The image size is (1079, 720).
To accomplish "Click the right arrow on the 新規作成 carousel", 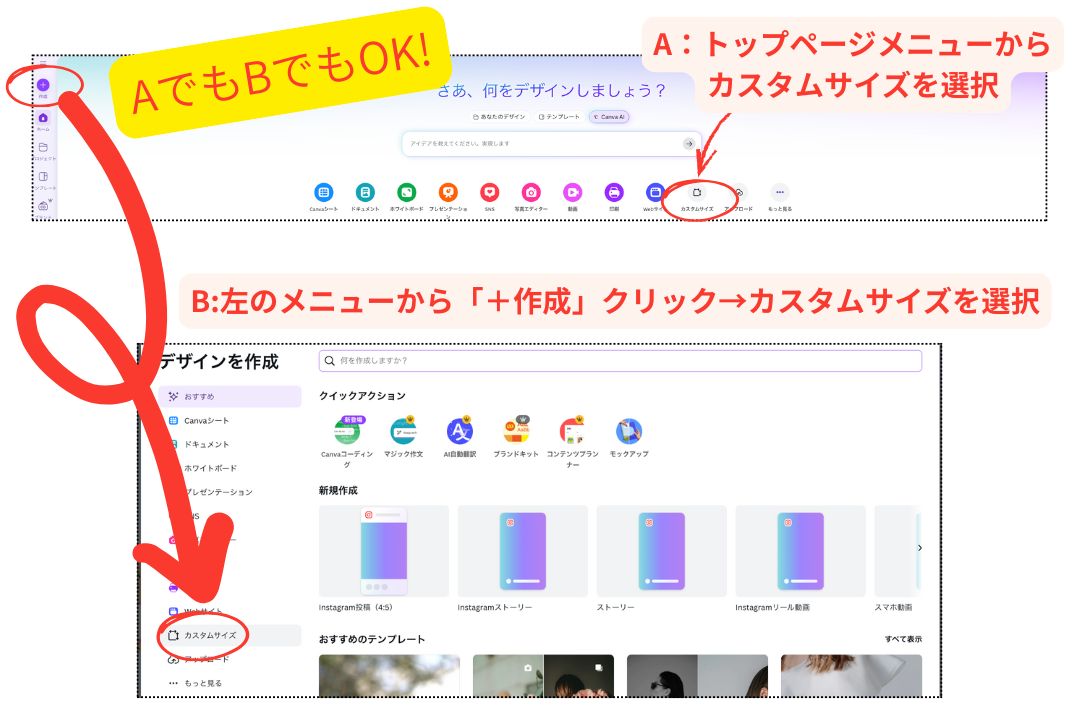I will [x=920, y=548].
